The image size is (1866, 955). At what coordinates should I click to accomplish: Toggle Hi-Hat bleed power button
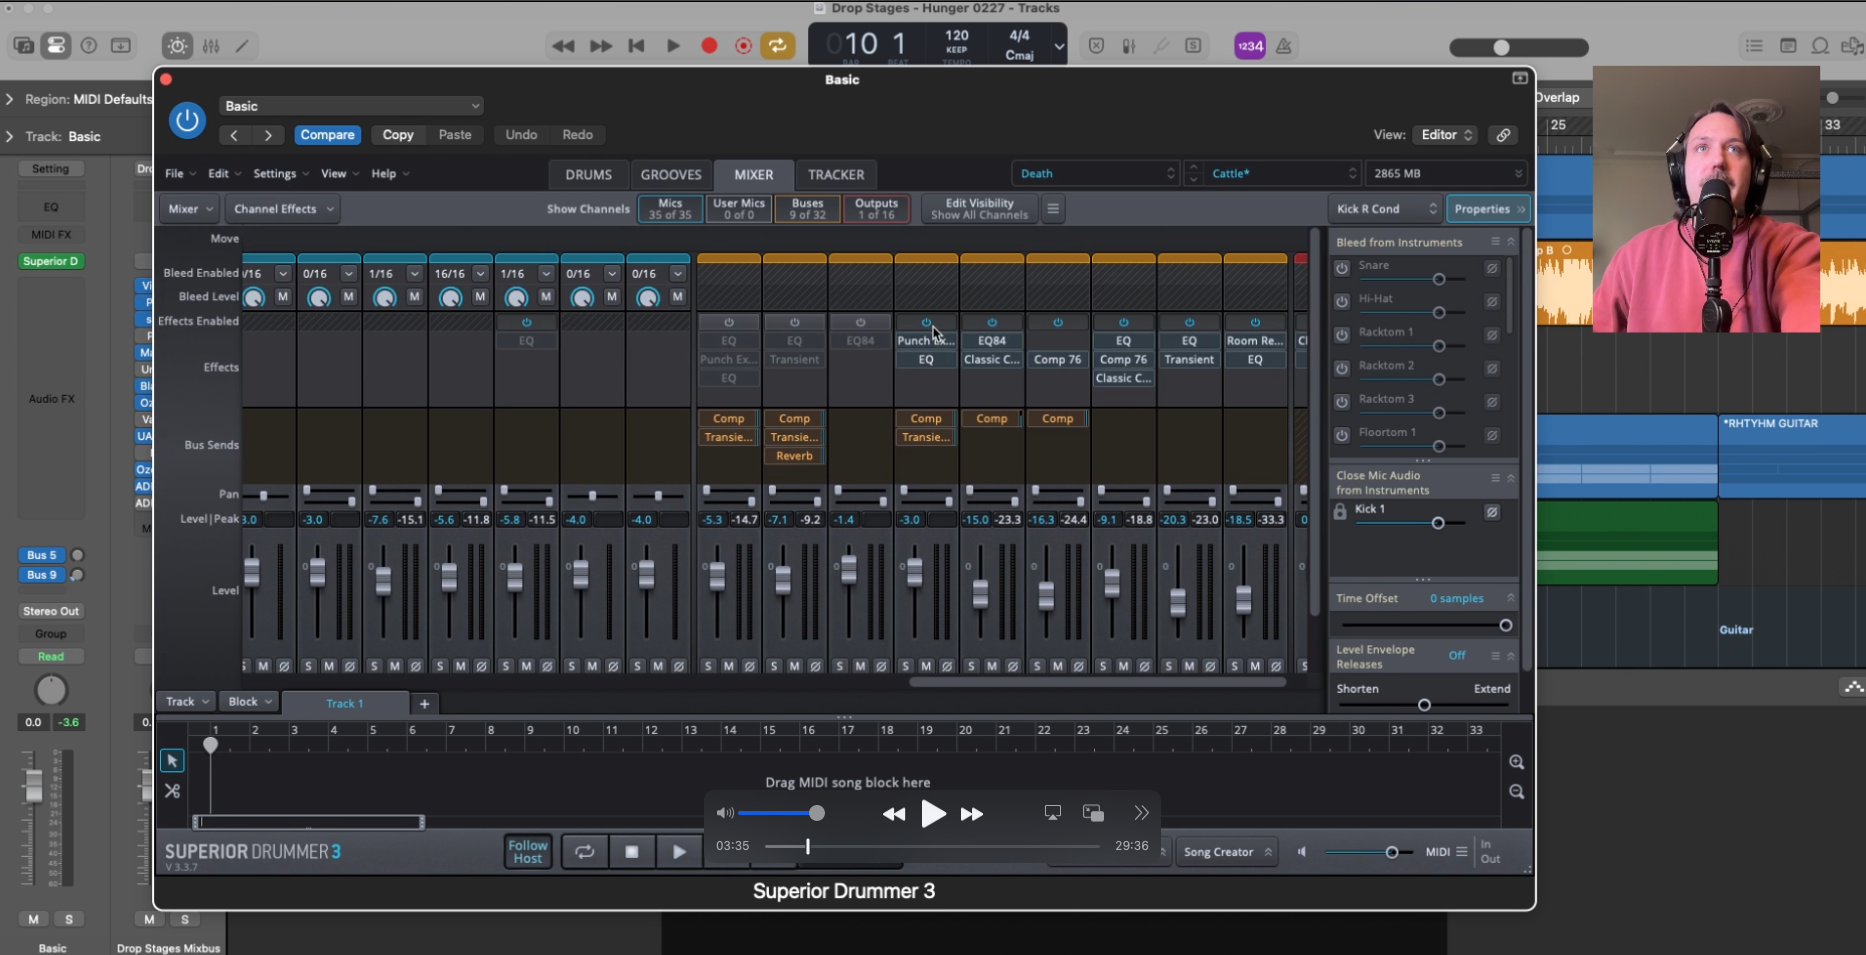coord(1342,301)
